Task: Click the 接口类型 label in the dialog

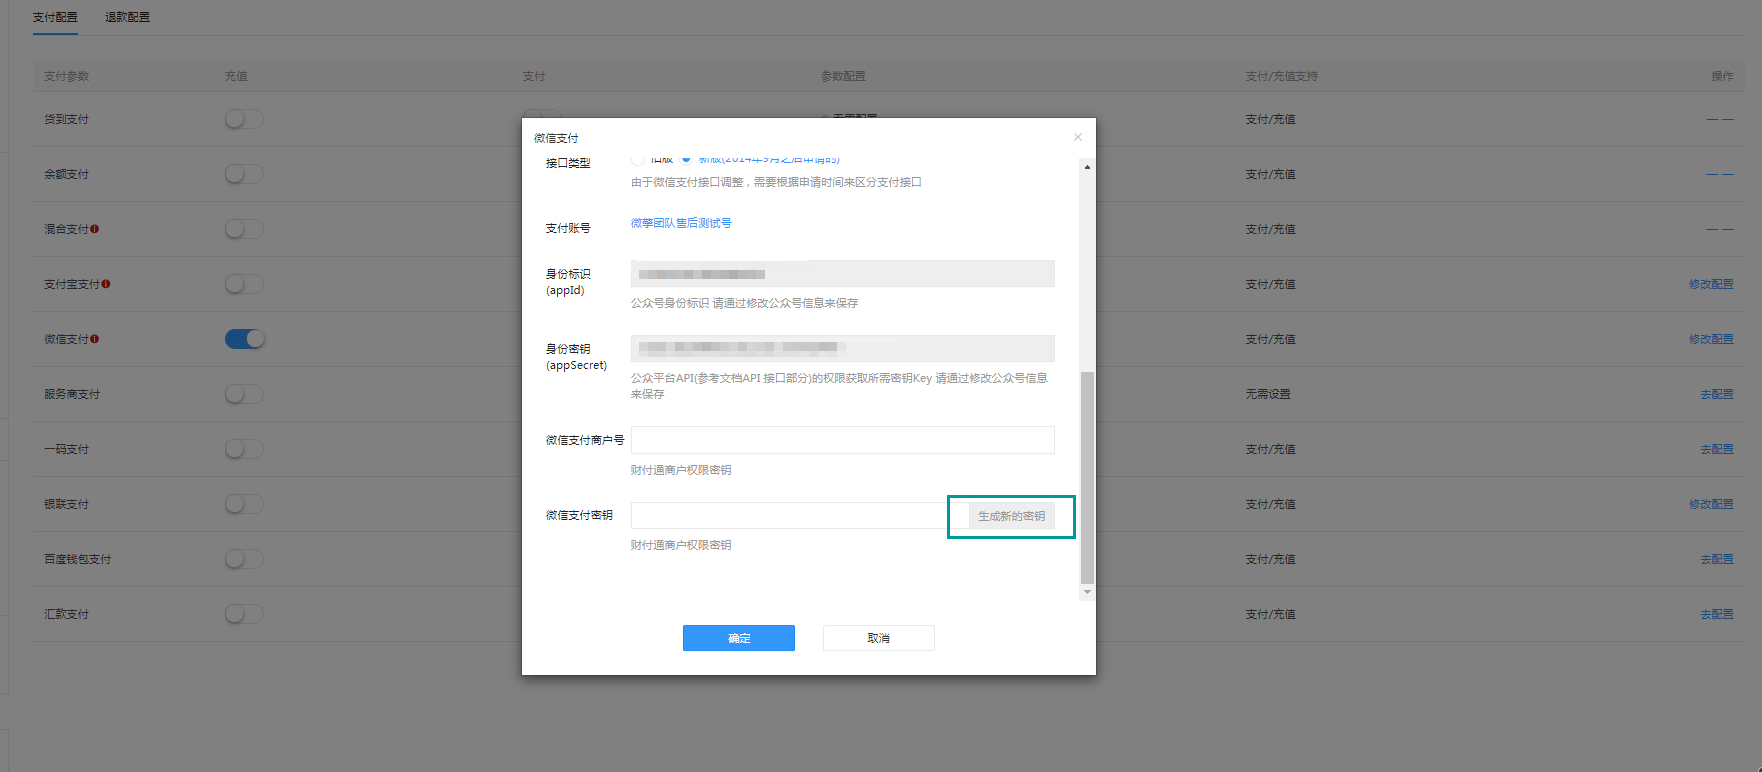Action: point(568,163)
